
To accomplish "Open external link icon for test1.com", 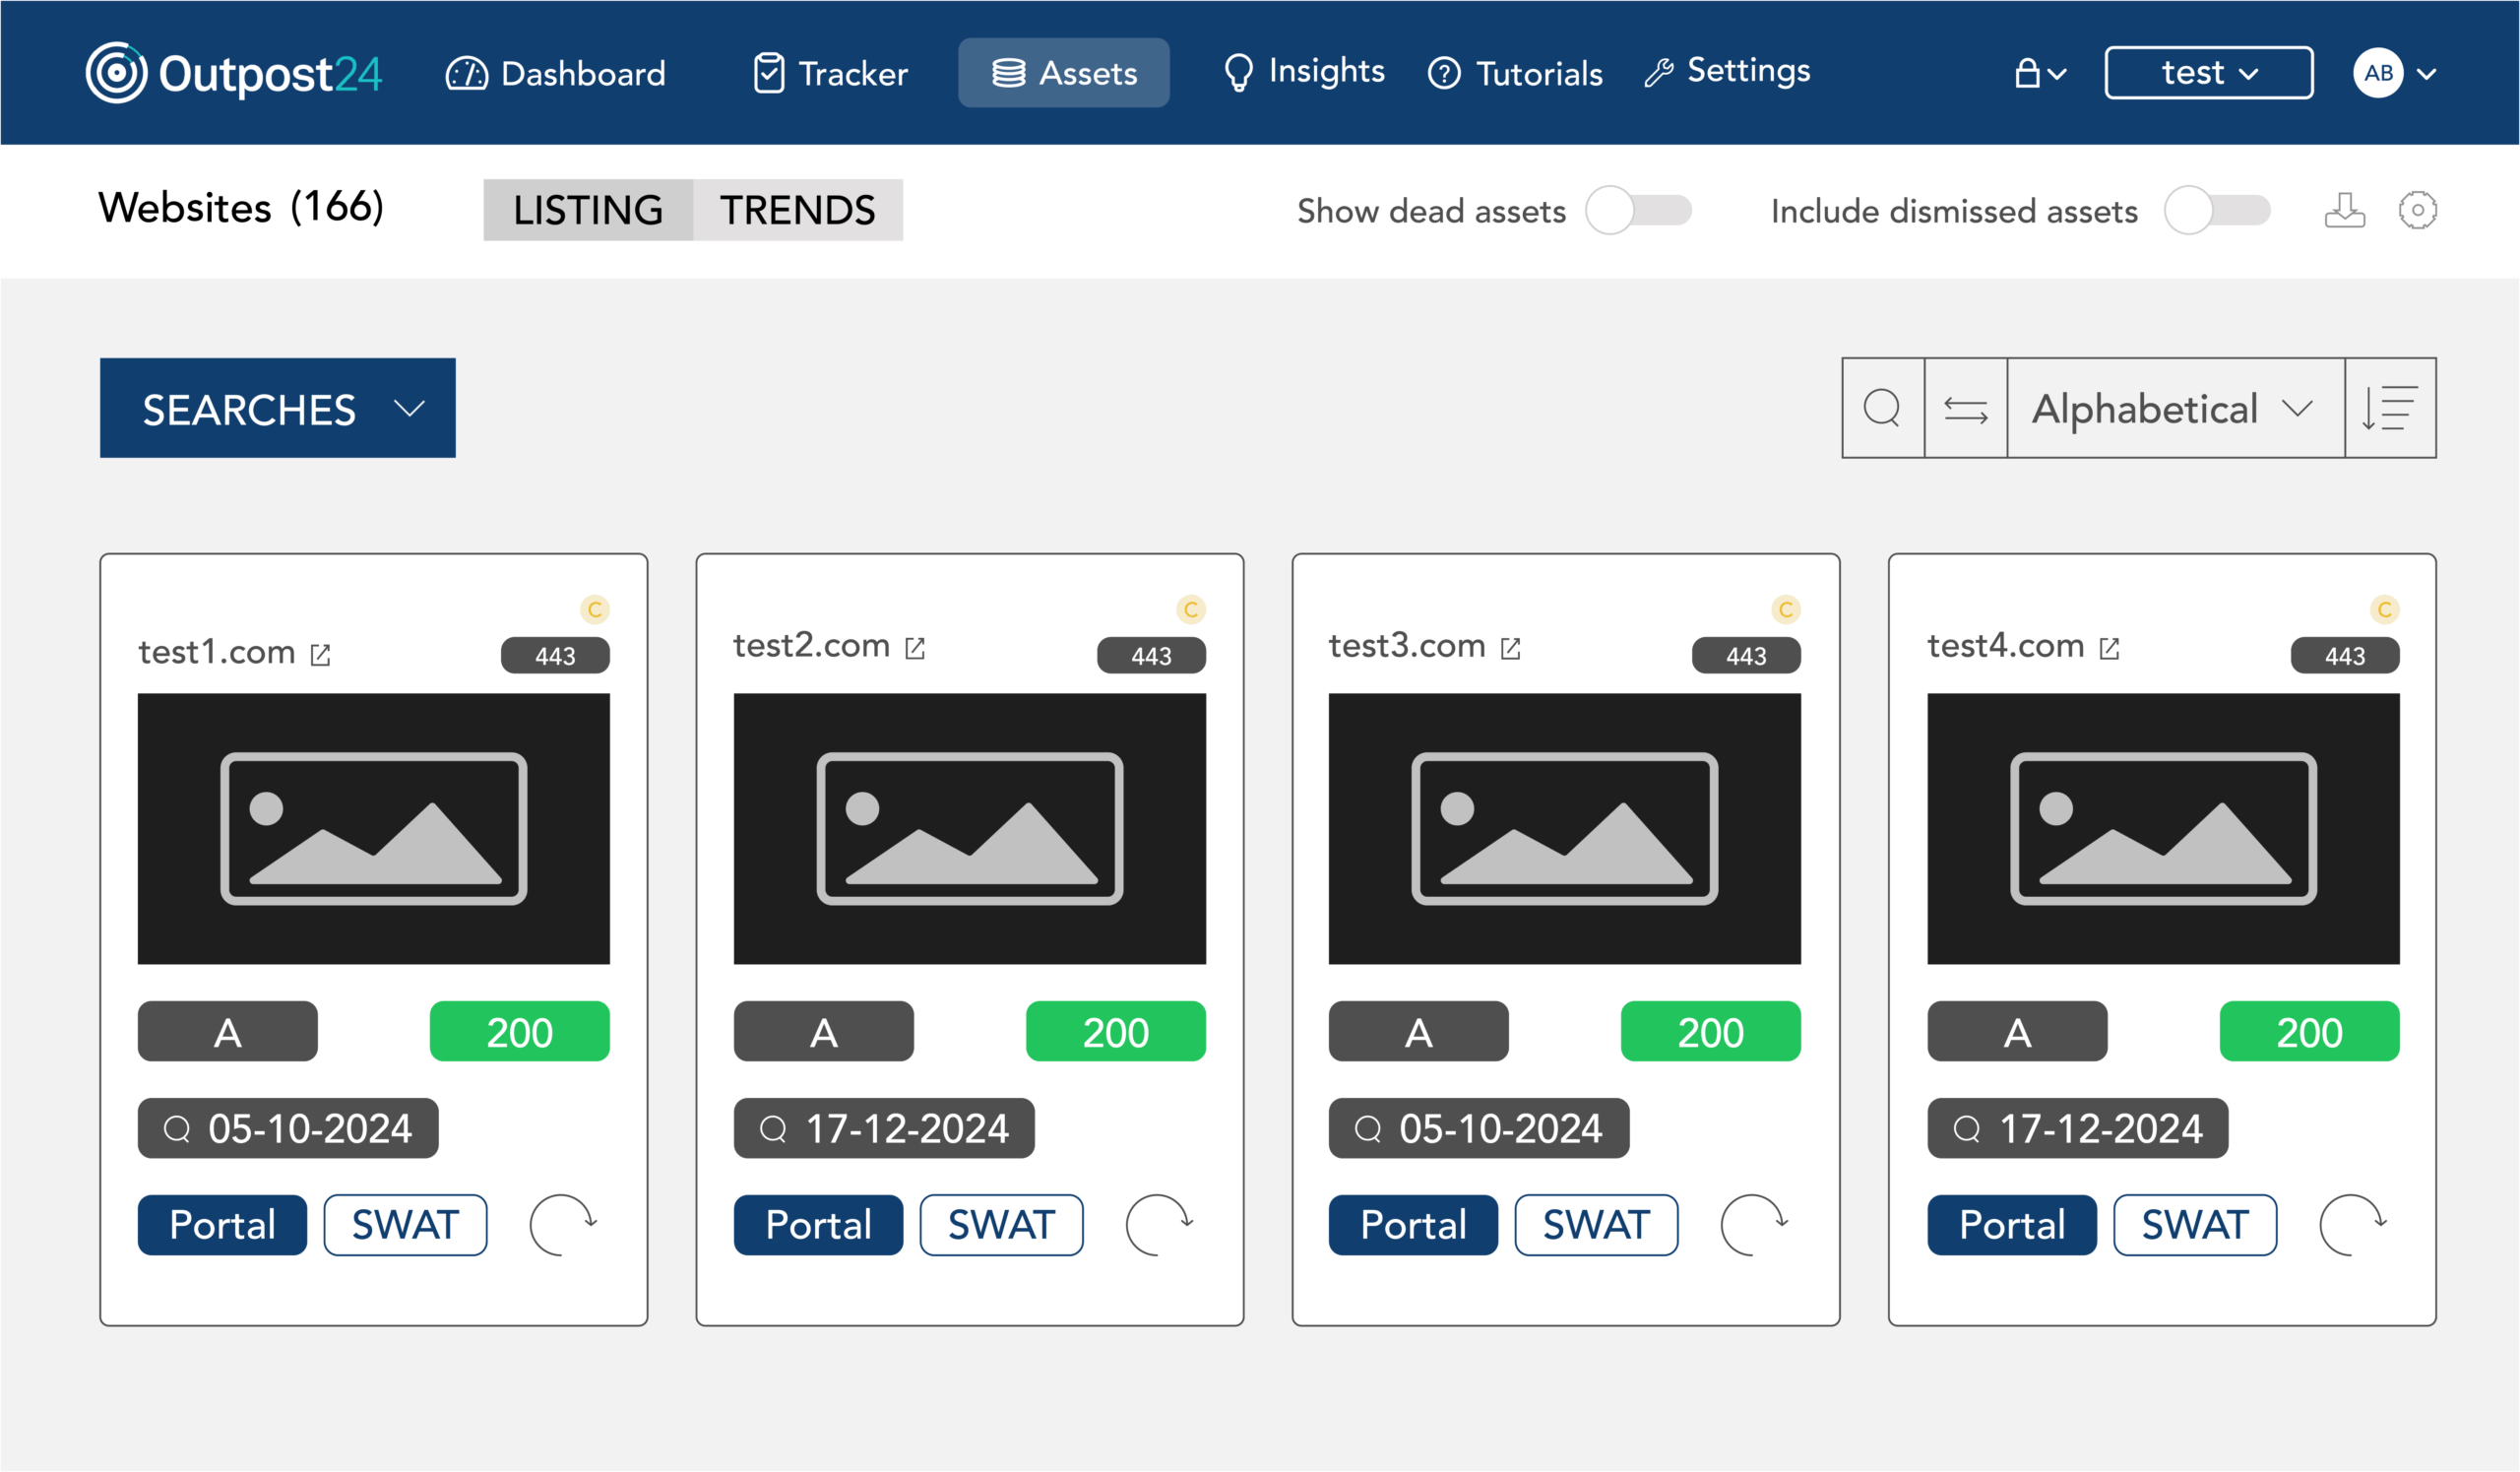I will [x=320, y=655].
